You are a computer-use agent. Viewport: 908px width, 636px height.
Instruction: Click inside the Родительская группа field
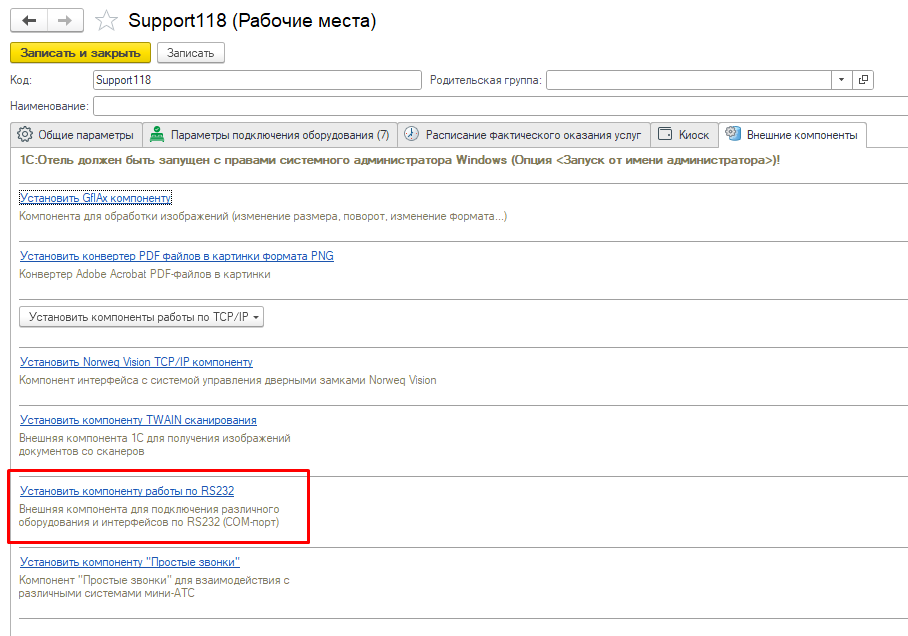689,80
